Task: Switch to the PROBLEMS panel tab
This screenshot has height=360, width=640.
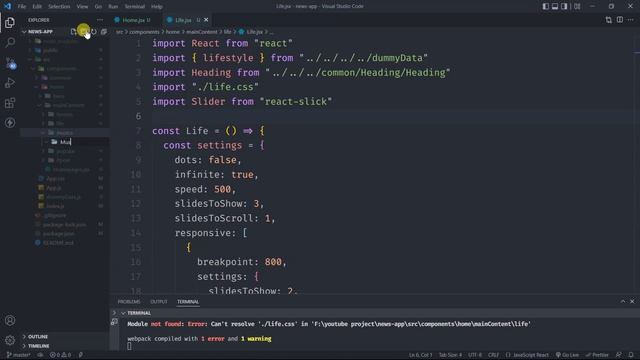Action: (x=129, y=302)
